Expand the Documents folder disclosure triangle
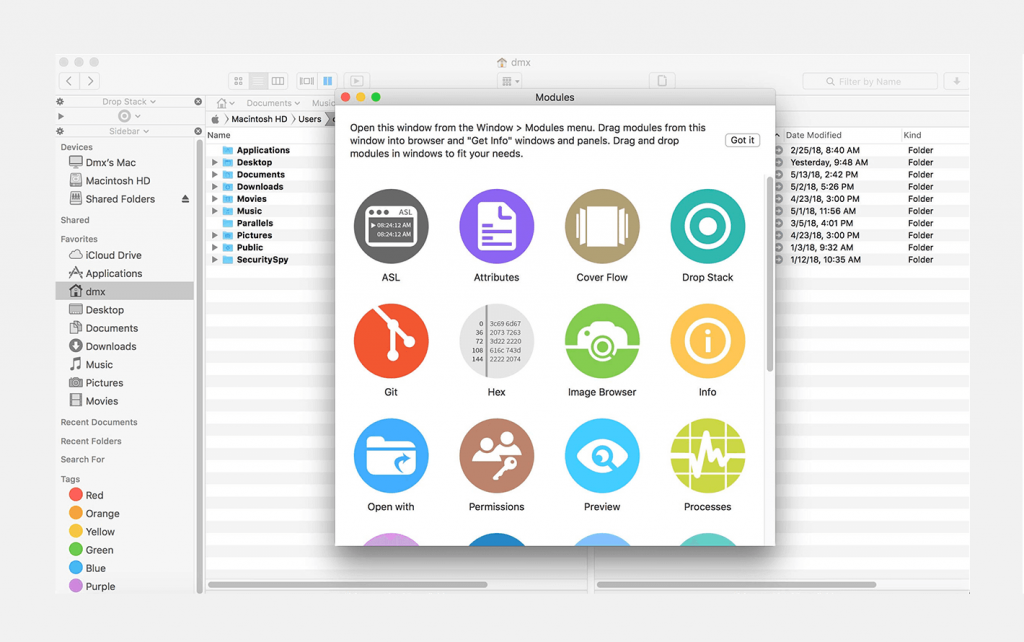 point(214,174)
